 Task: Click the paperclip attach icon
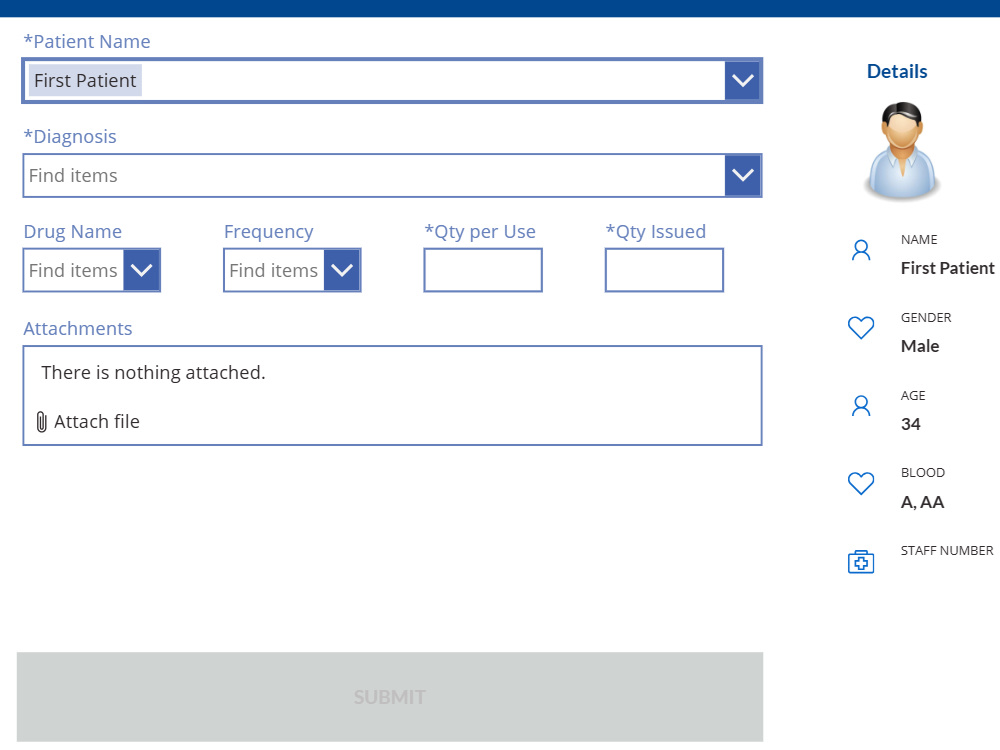(41, 422)
